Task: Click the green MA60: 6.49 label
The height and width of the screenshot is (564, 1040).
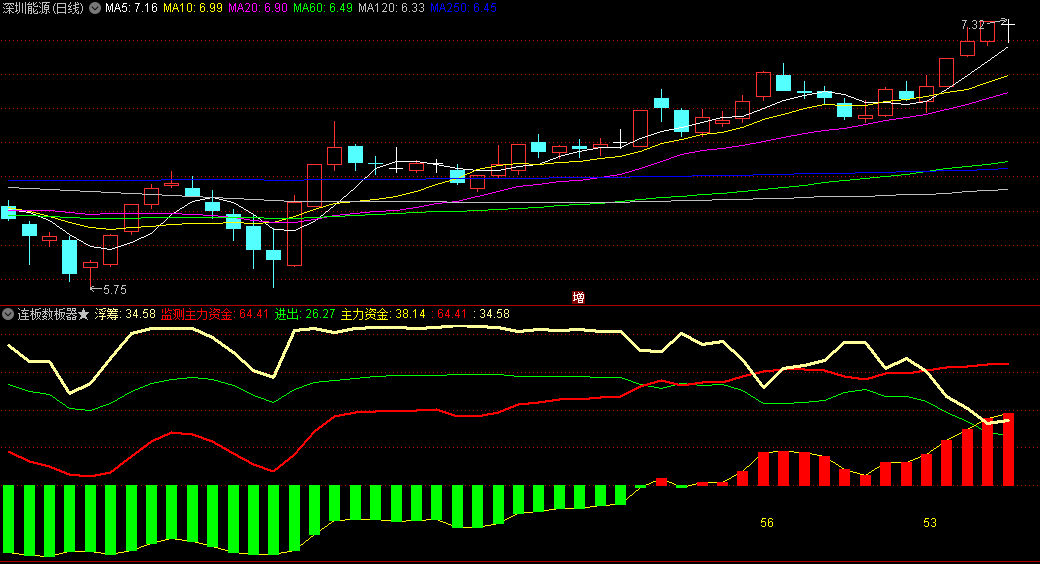Action: (323, 8)
